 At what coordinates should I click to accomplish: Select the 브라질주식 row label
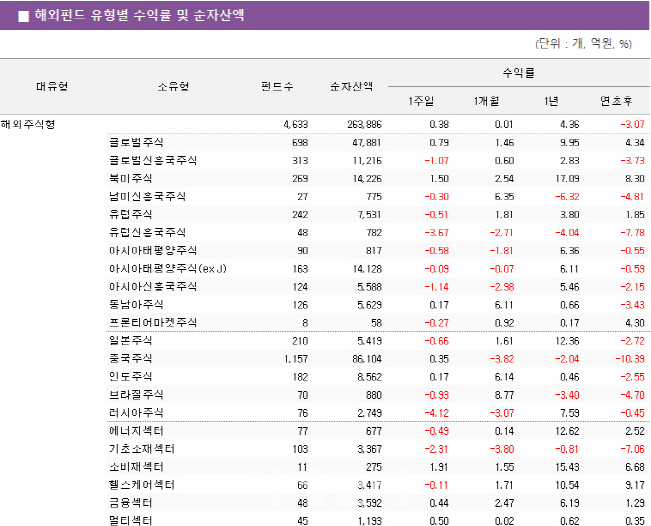click(x=136, y=395)
